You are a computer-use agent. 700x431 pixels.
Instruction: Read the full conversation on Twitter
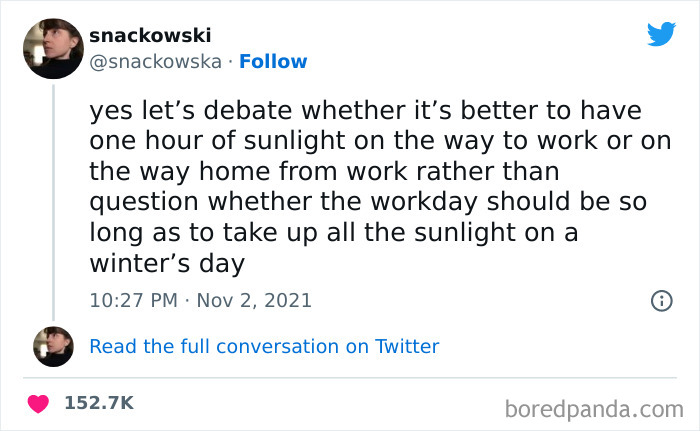(264, 346)
